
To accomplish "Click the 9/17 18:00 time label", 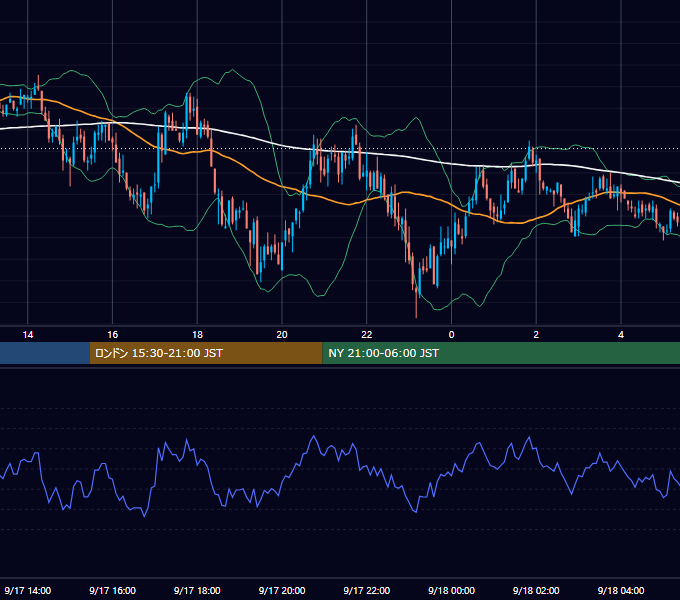I will [x=197, y=590].
